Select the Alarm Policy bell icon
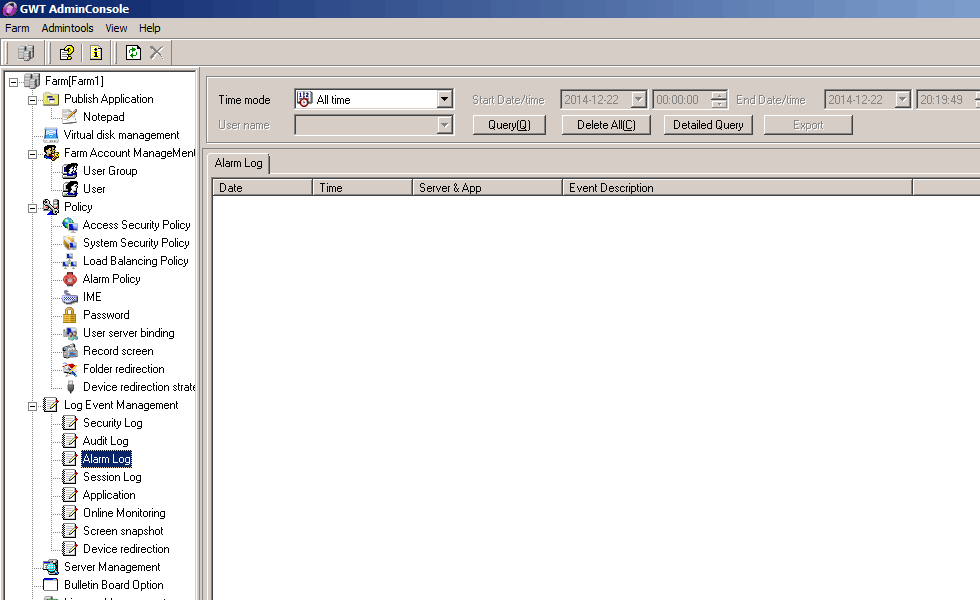The height and width of the screenshot is (600, 980). click(70, 279)
